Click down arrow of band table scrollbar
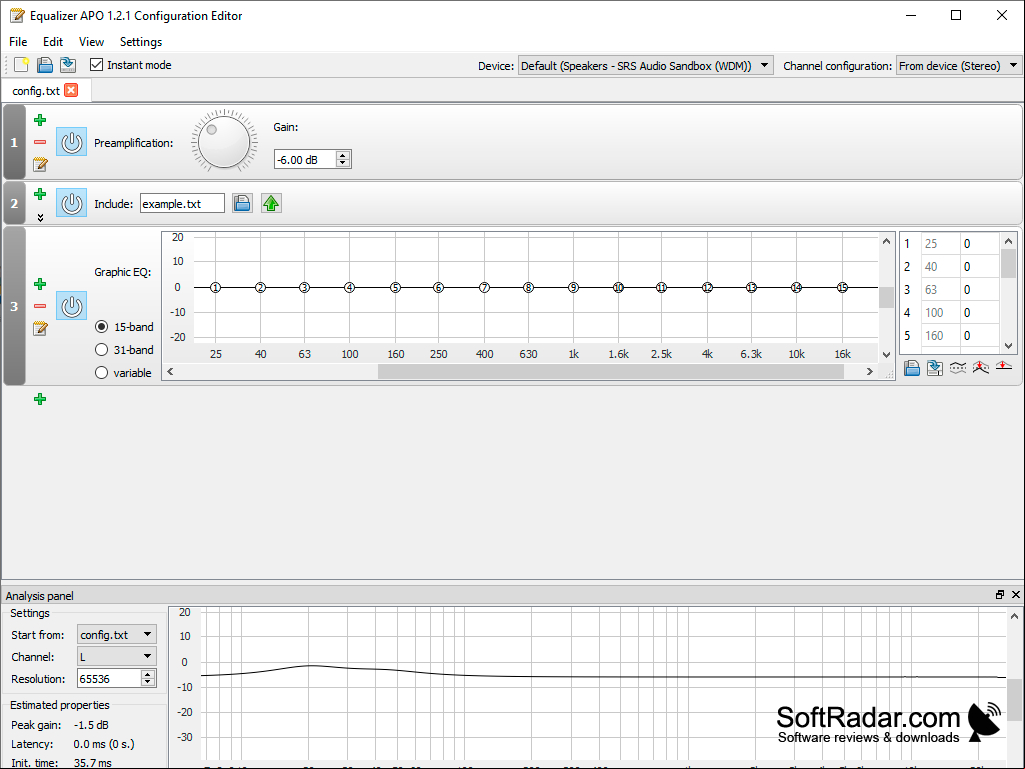1025x769 pixels. pos(1009,345)
